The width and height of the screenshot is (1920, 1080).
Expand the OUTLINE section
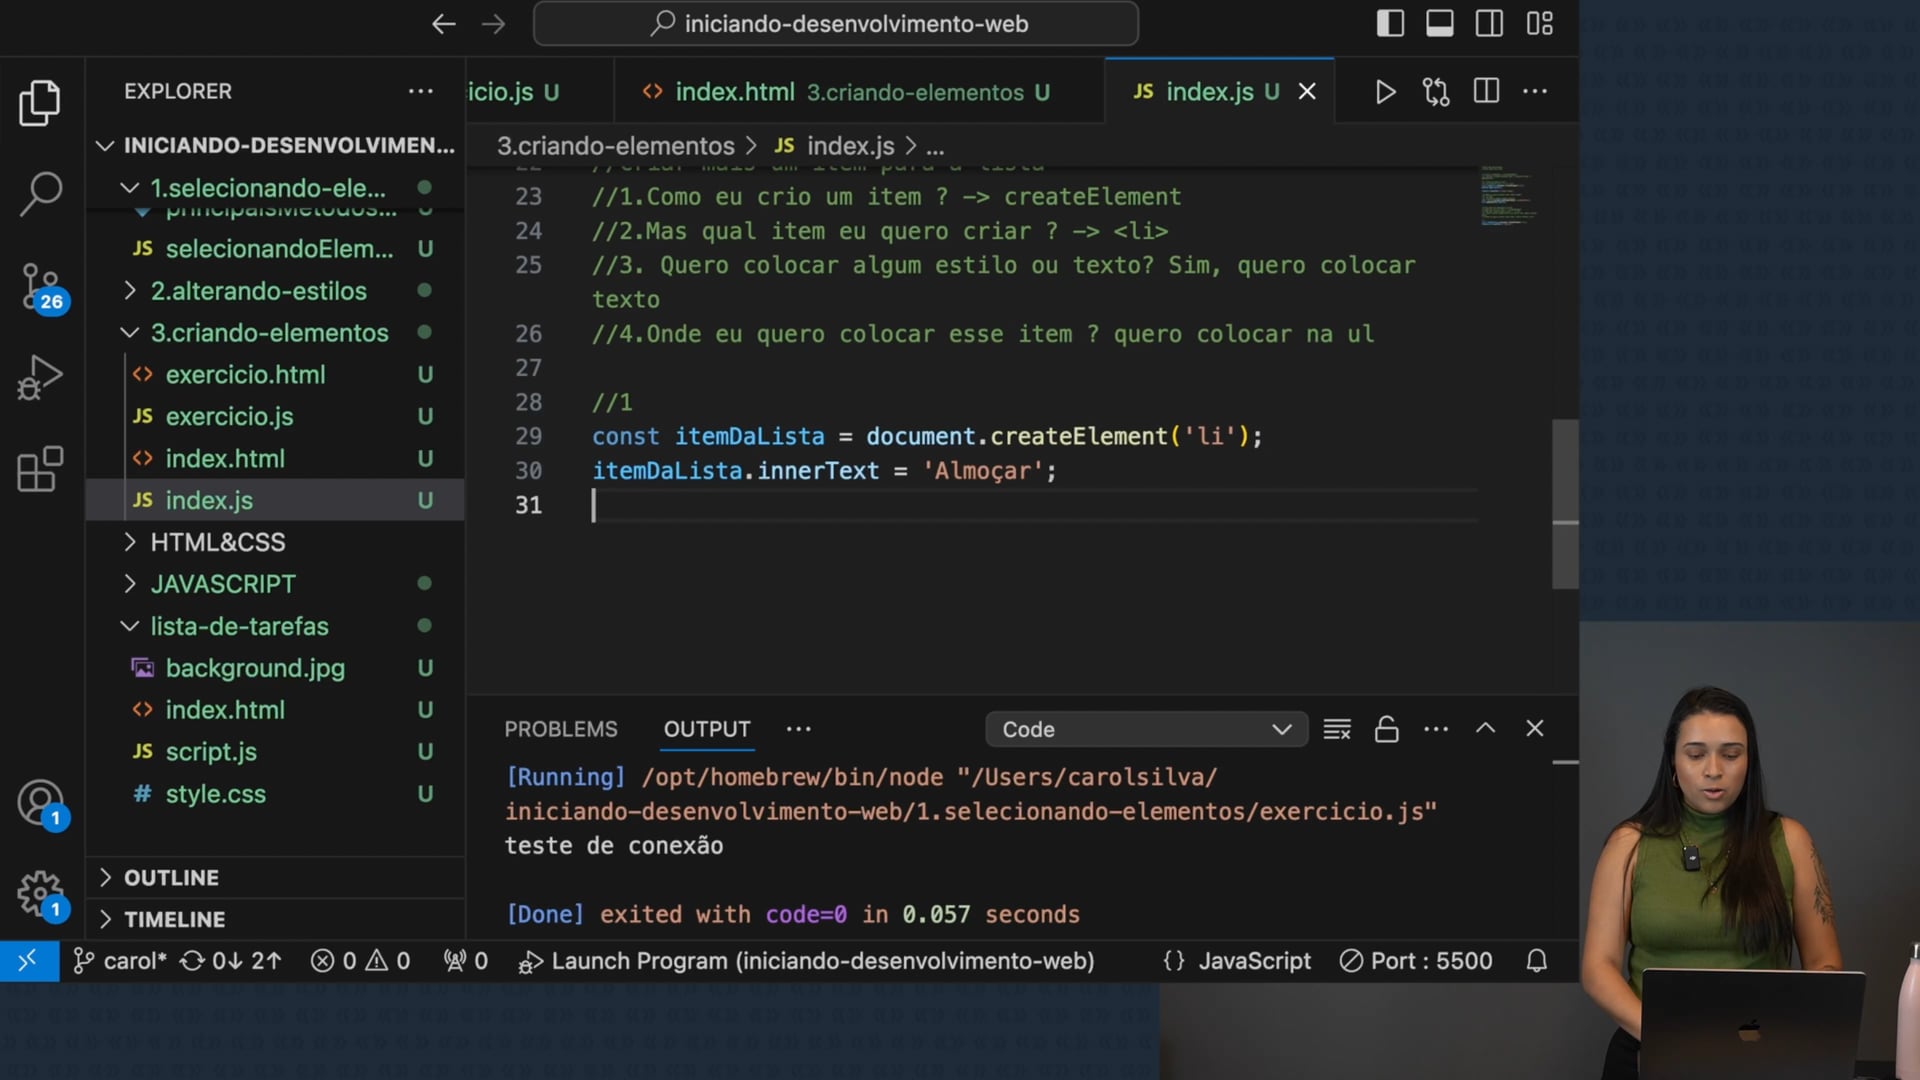pyautogui.click(x=171, y=877)
